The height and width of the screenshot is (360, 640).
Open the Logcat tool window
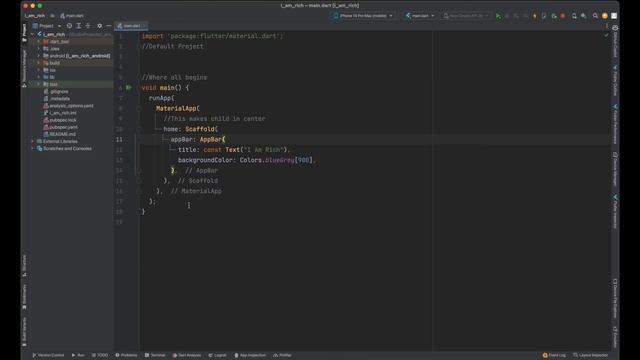(x=217, y=355)
